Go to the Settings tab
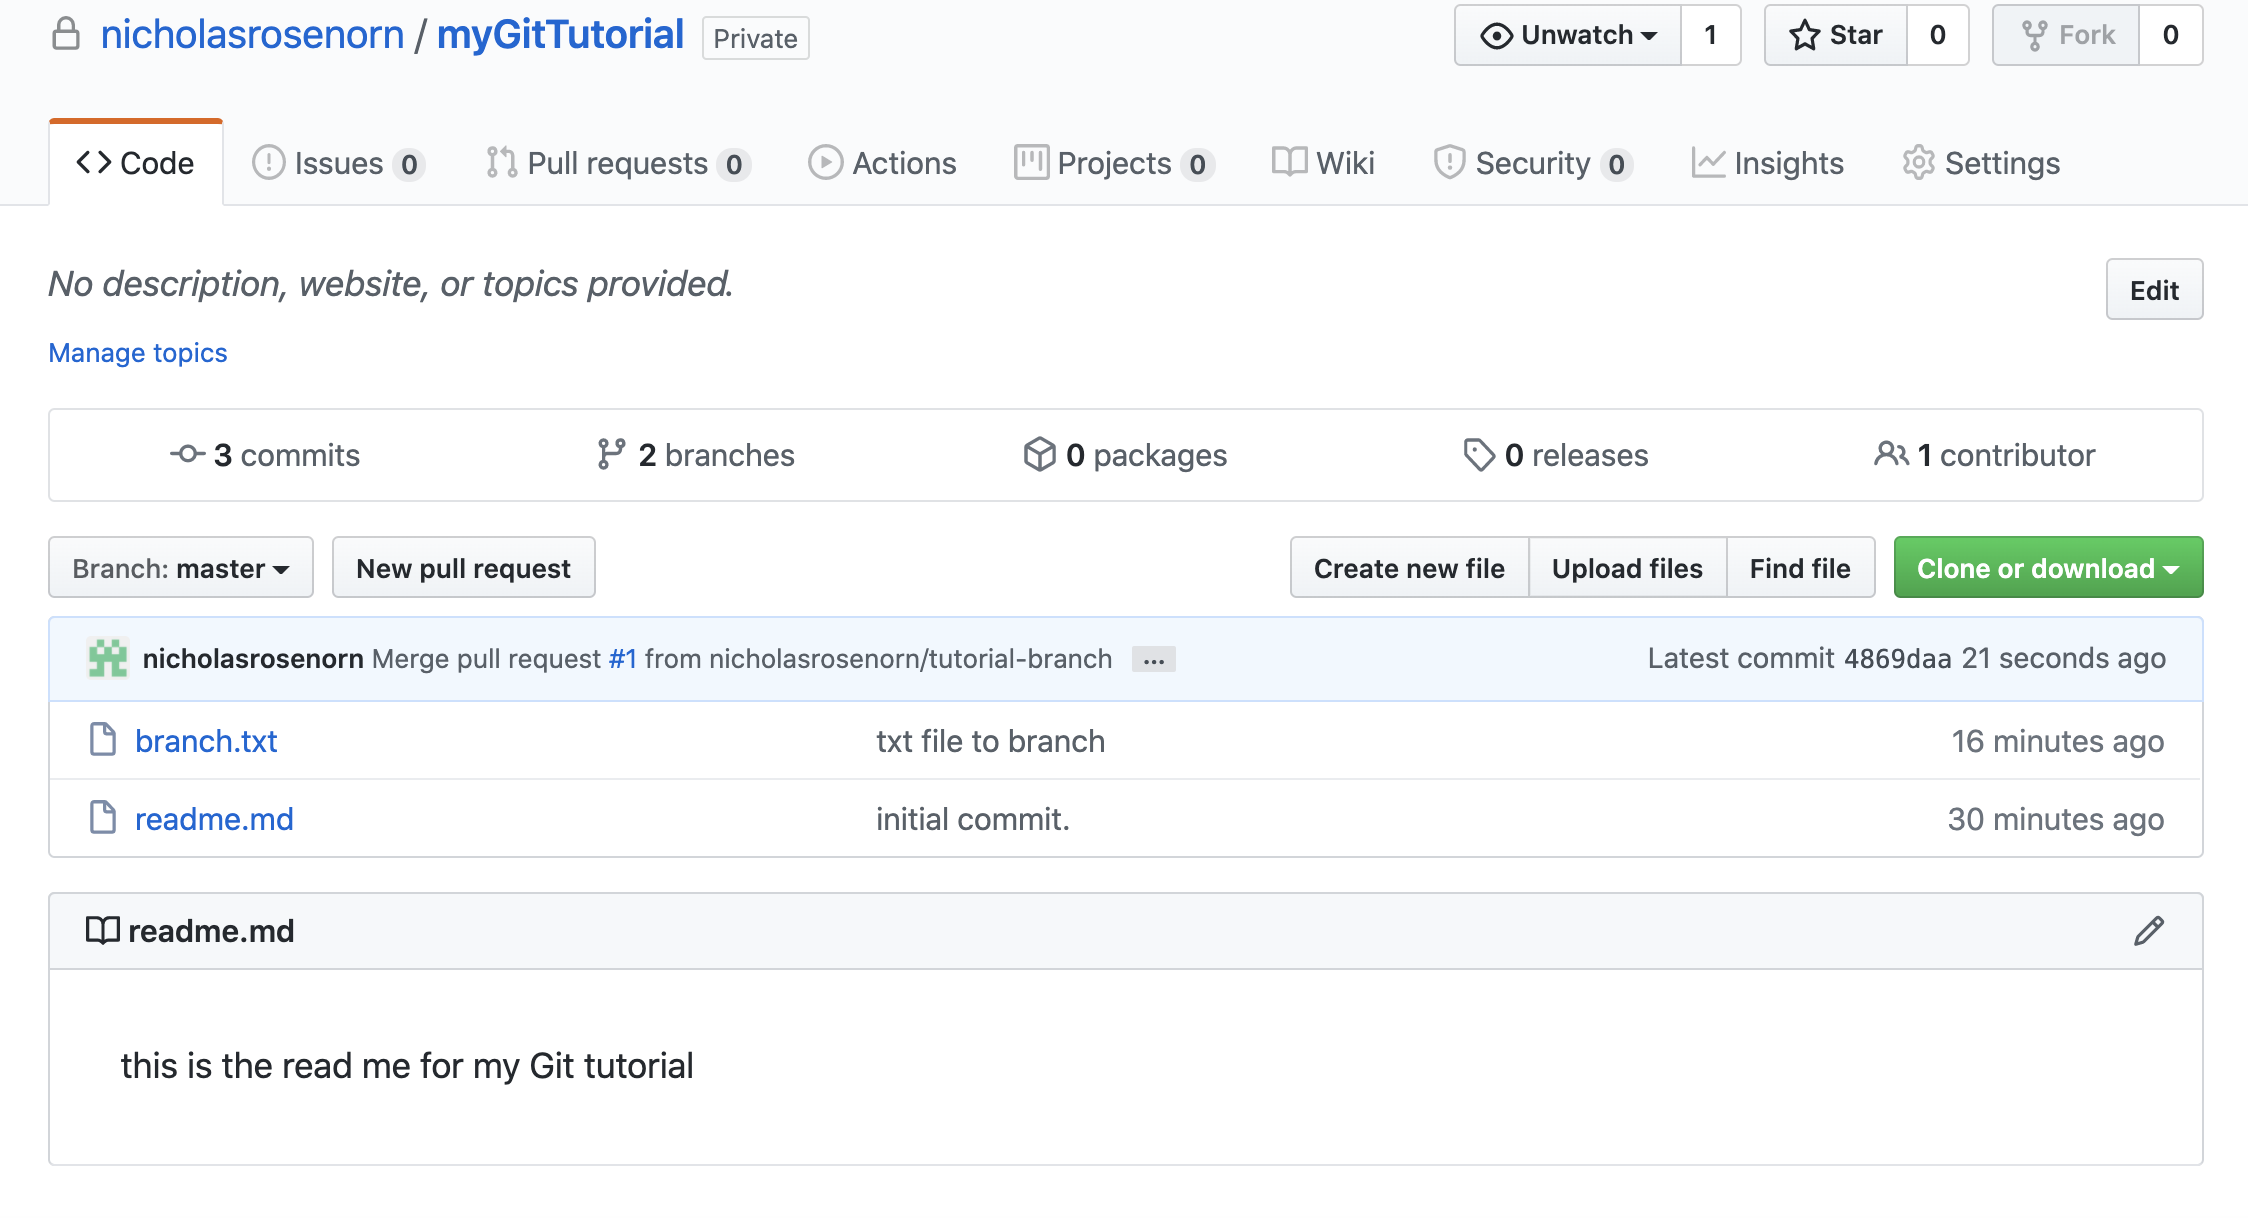 pos(1981,163)
